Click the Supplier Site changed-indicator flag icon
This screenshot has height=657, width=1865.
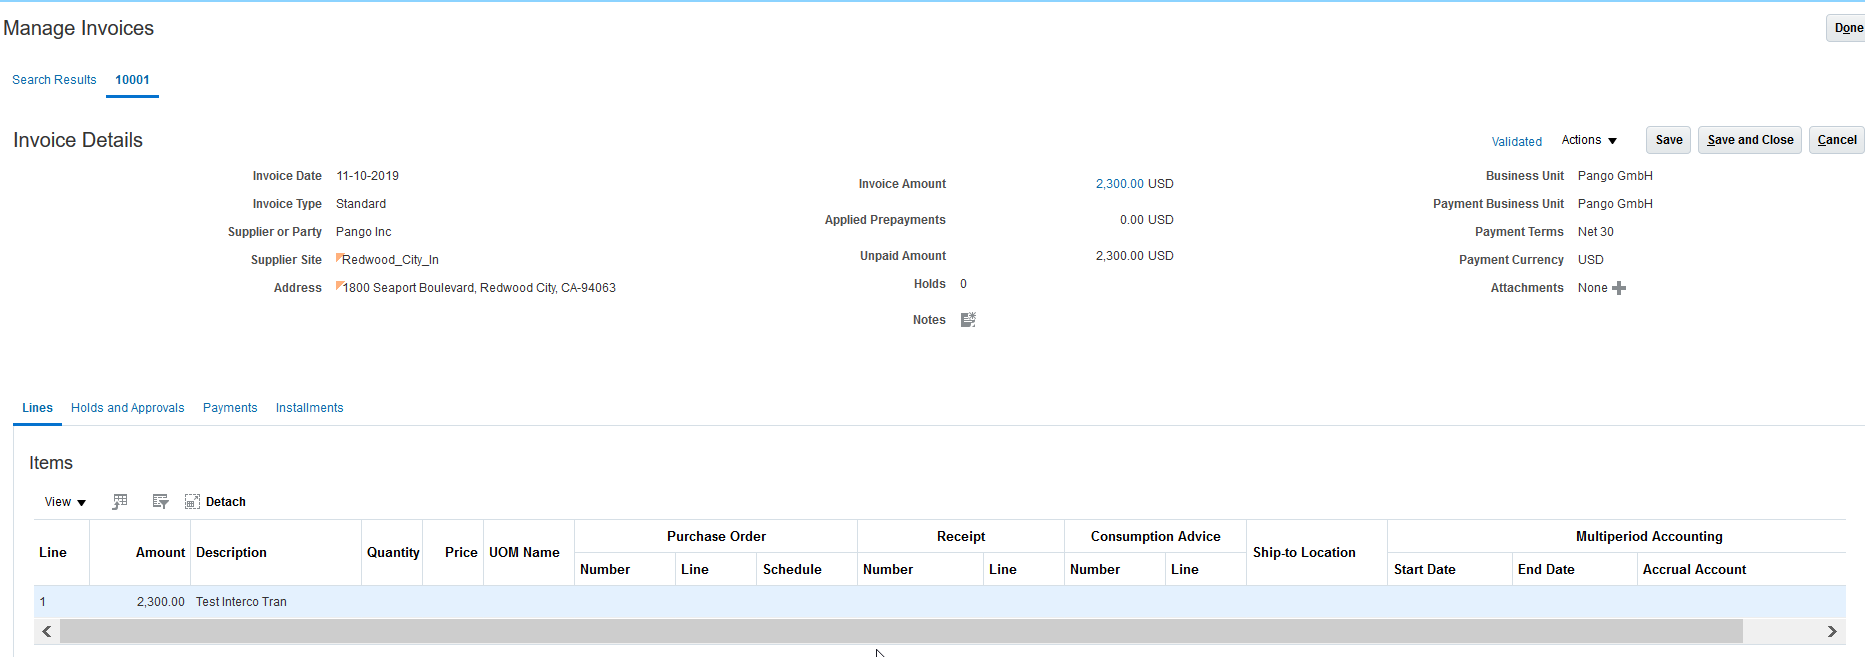click(x=339, y=258)
